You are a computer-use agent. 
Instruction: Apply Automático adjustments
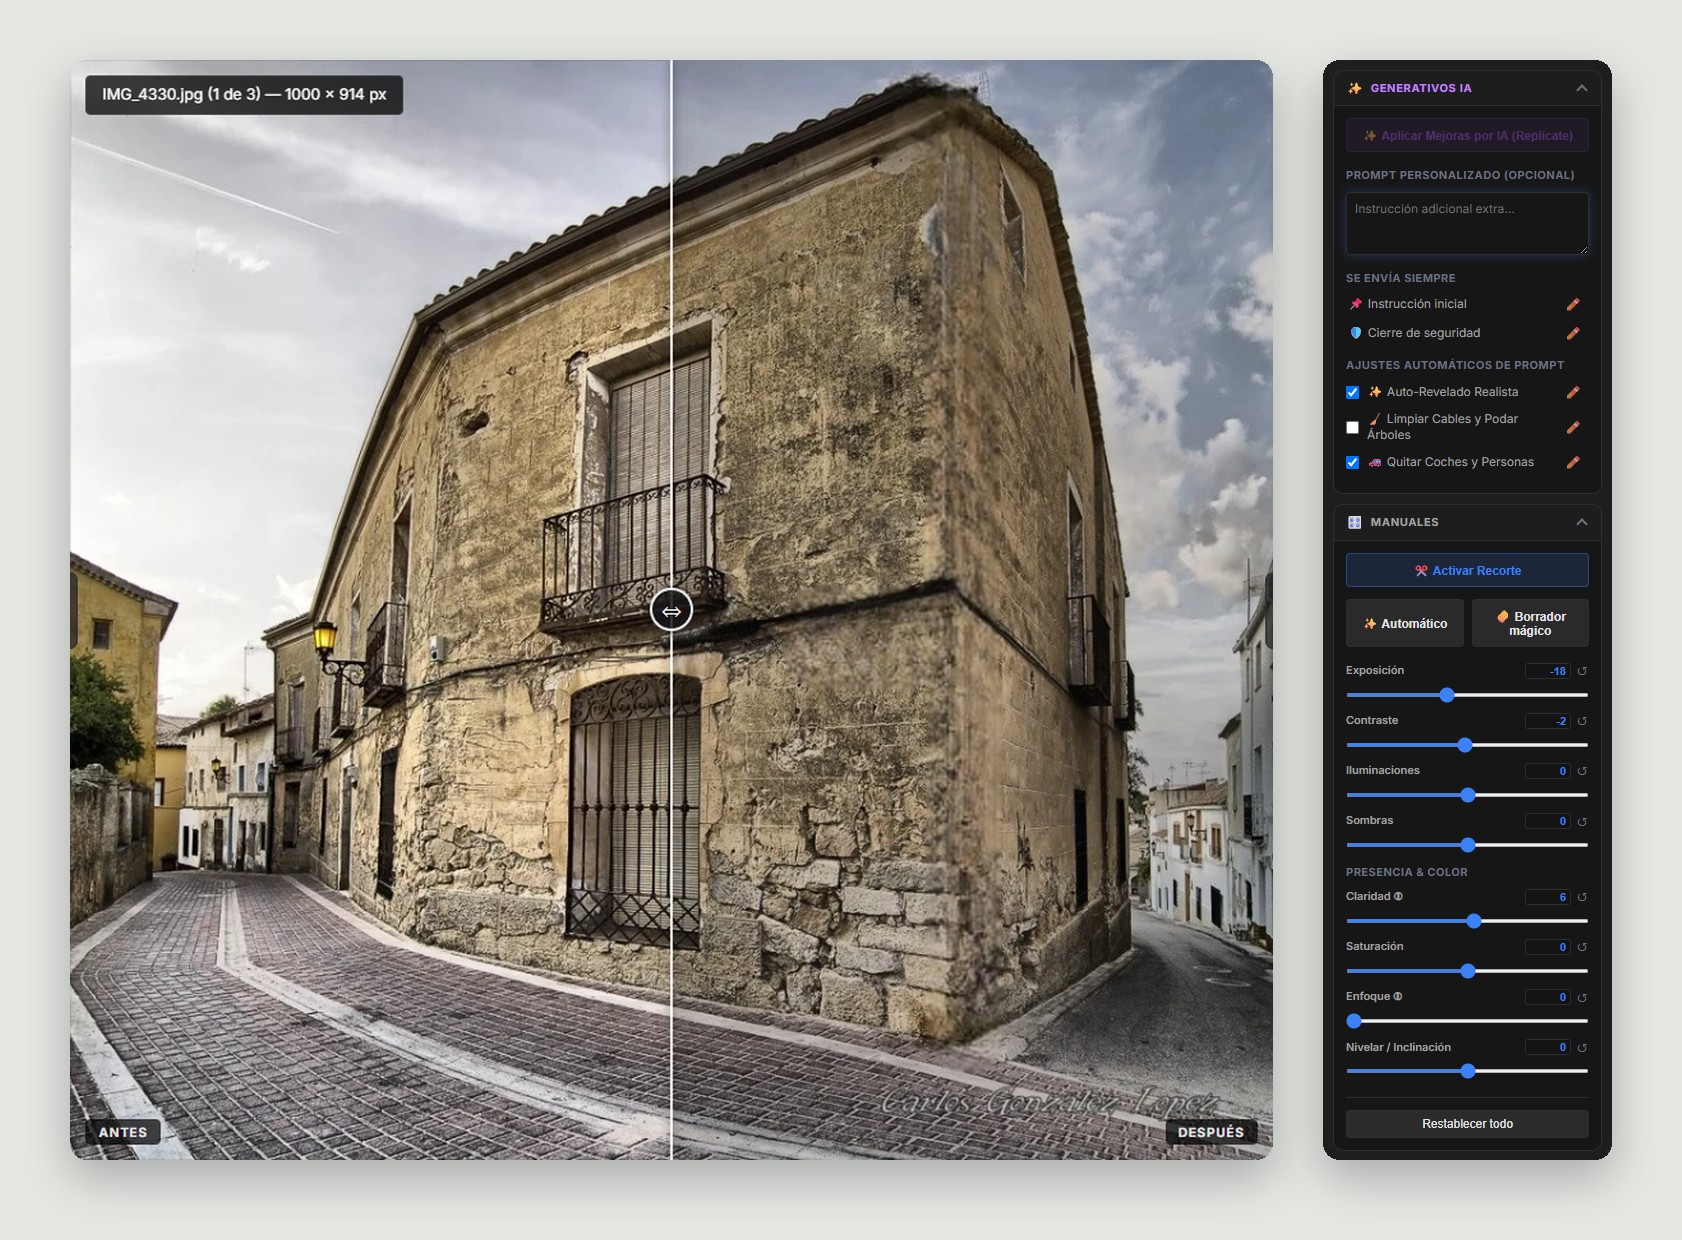1405,623
